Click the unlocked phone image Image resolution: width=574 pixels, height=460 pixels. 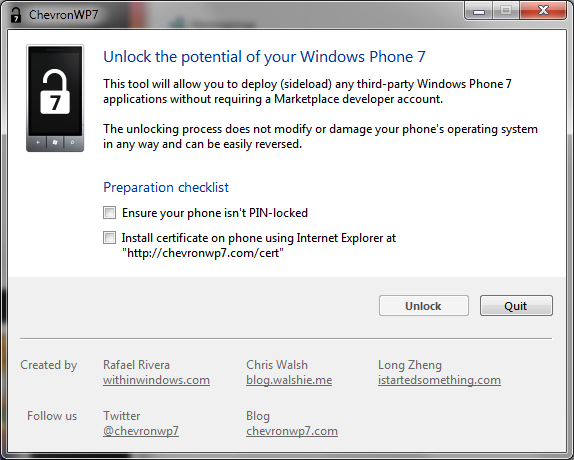(x=55, y=98)
